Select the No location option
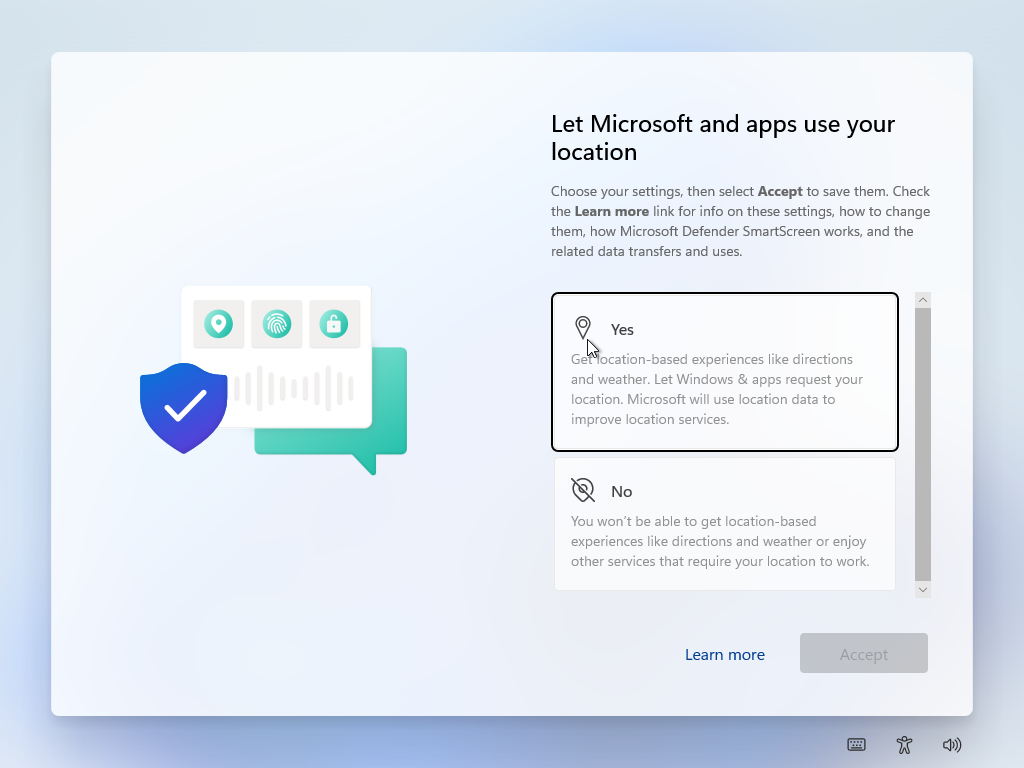1024x768 pixels. (x=724, y=524)
